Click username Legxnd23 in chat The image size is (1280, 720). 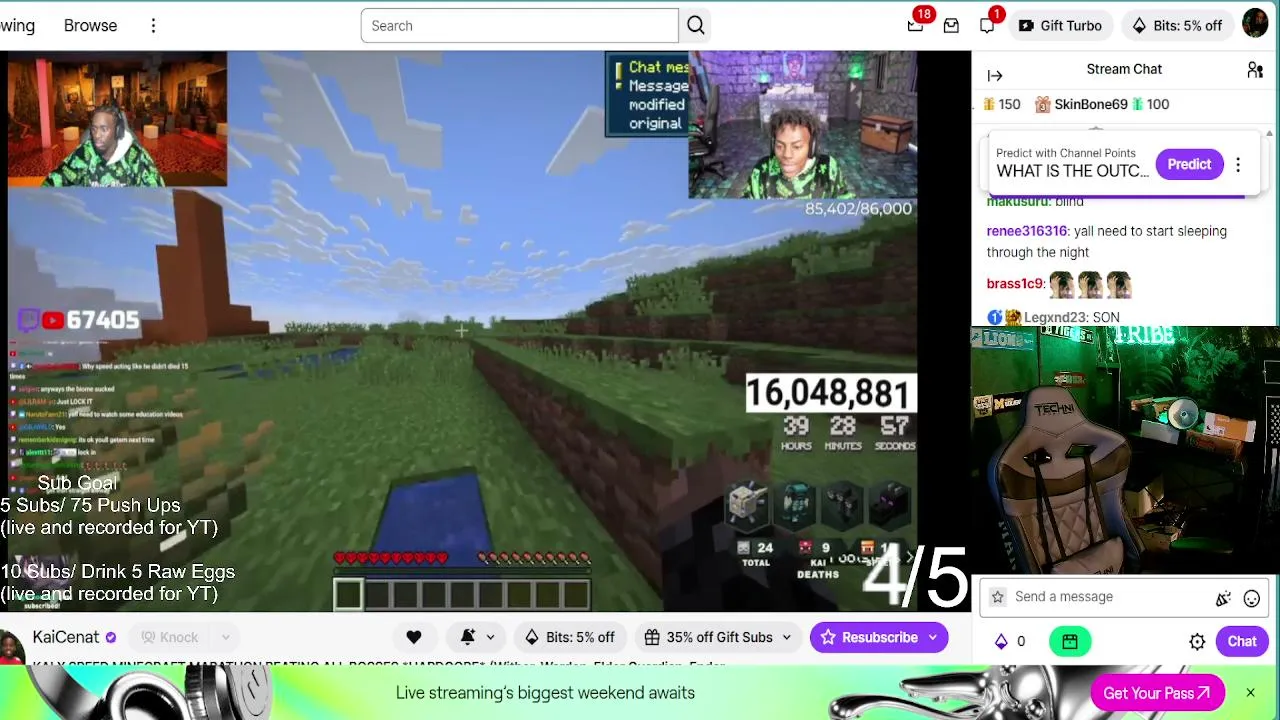[1055, 318]
